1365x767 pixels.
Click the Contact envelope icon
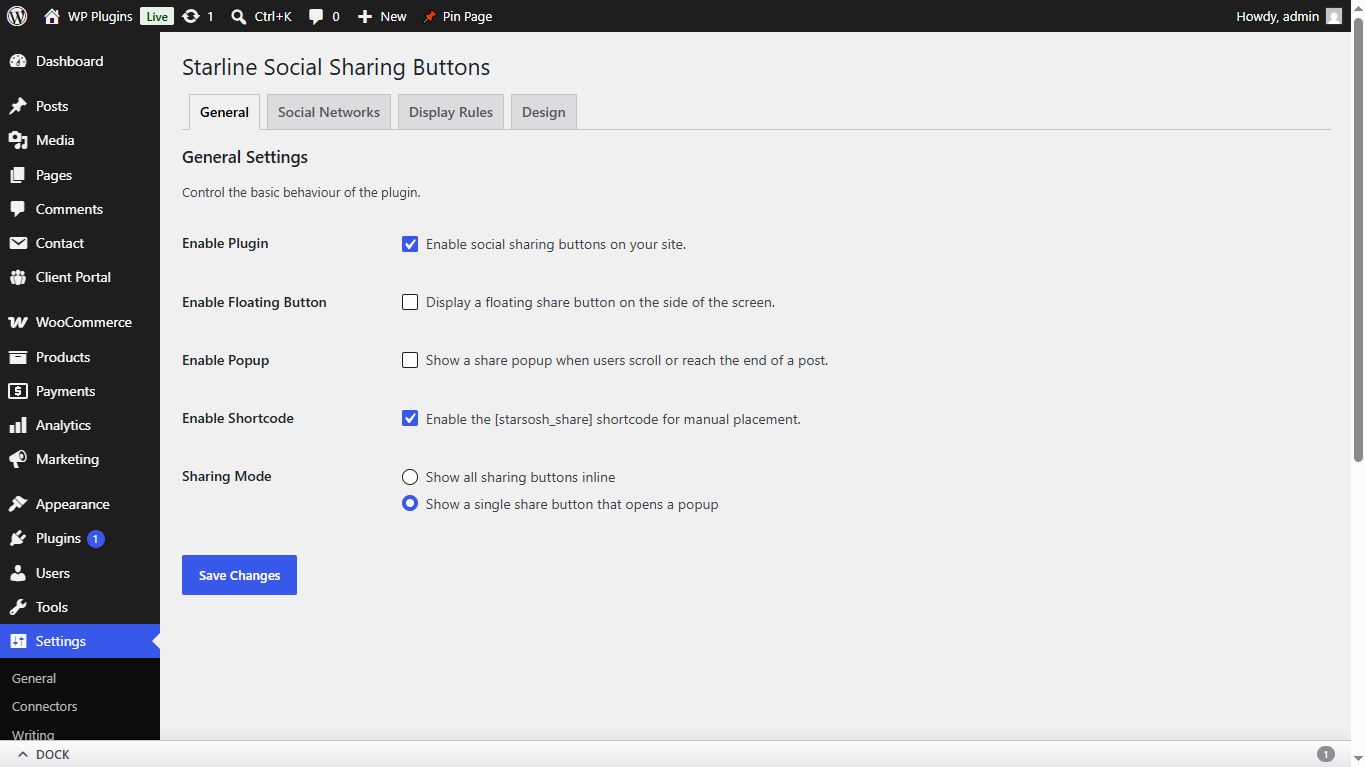point(18,243)
